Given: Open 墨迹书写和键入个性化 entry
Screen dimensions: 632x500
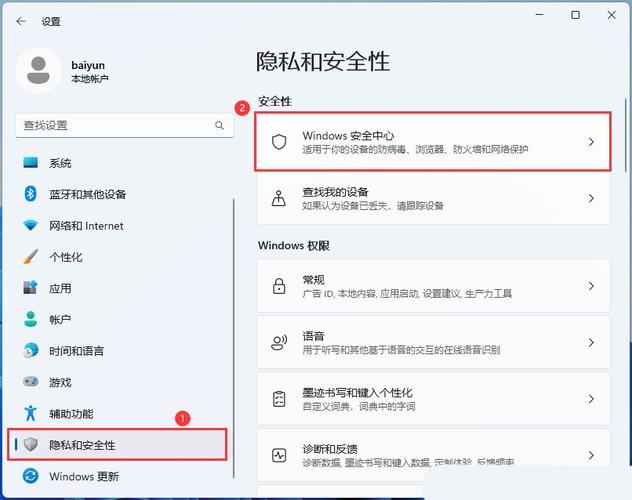Looking at the screenshot, I should (433, 399).
